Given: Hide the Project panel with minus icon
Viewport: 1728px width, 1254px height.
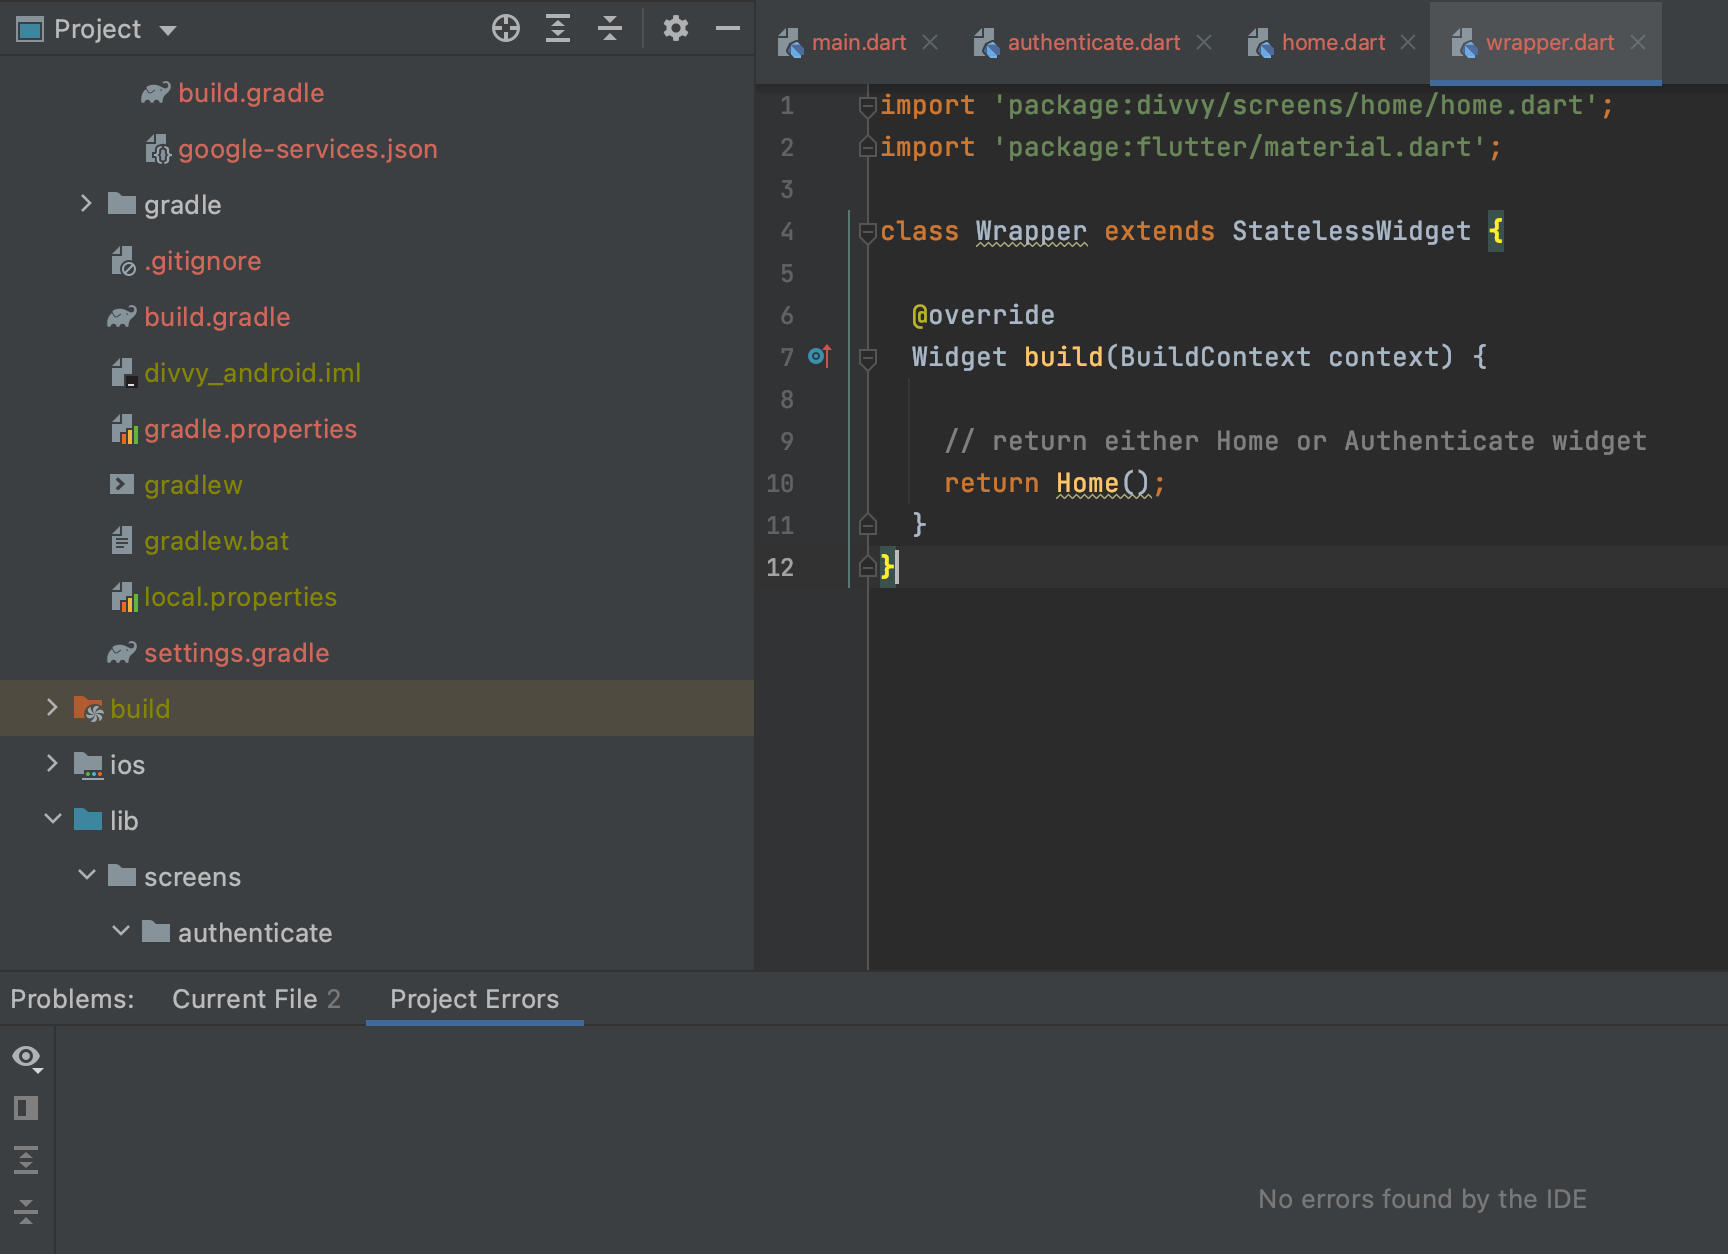Looking at the screenshot, I should [x=728, y=29].
